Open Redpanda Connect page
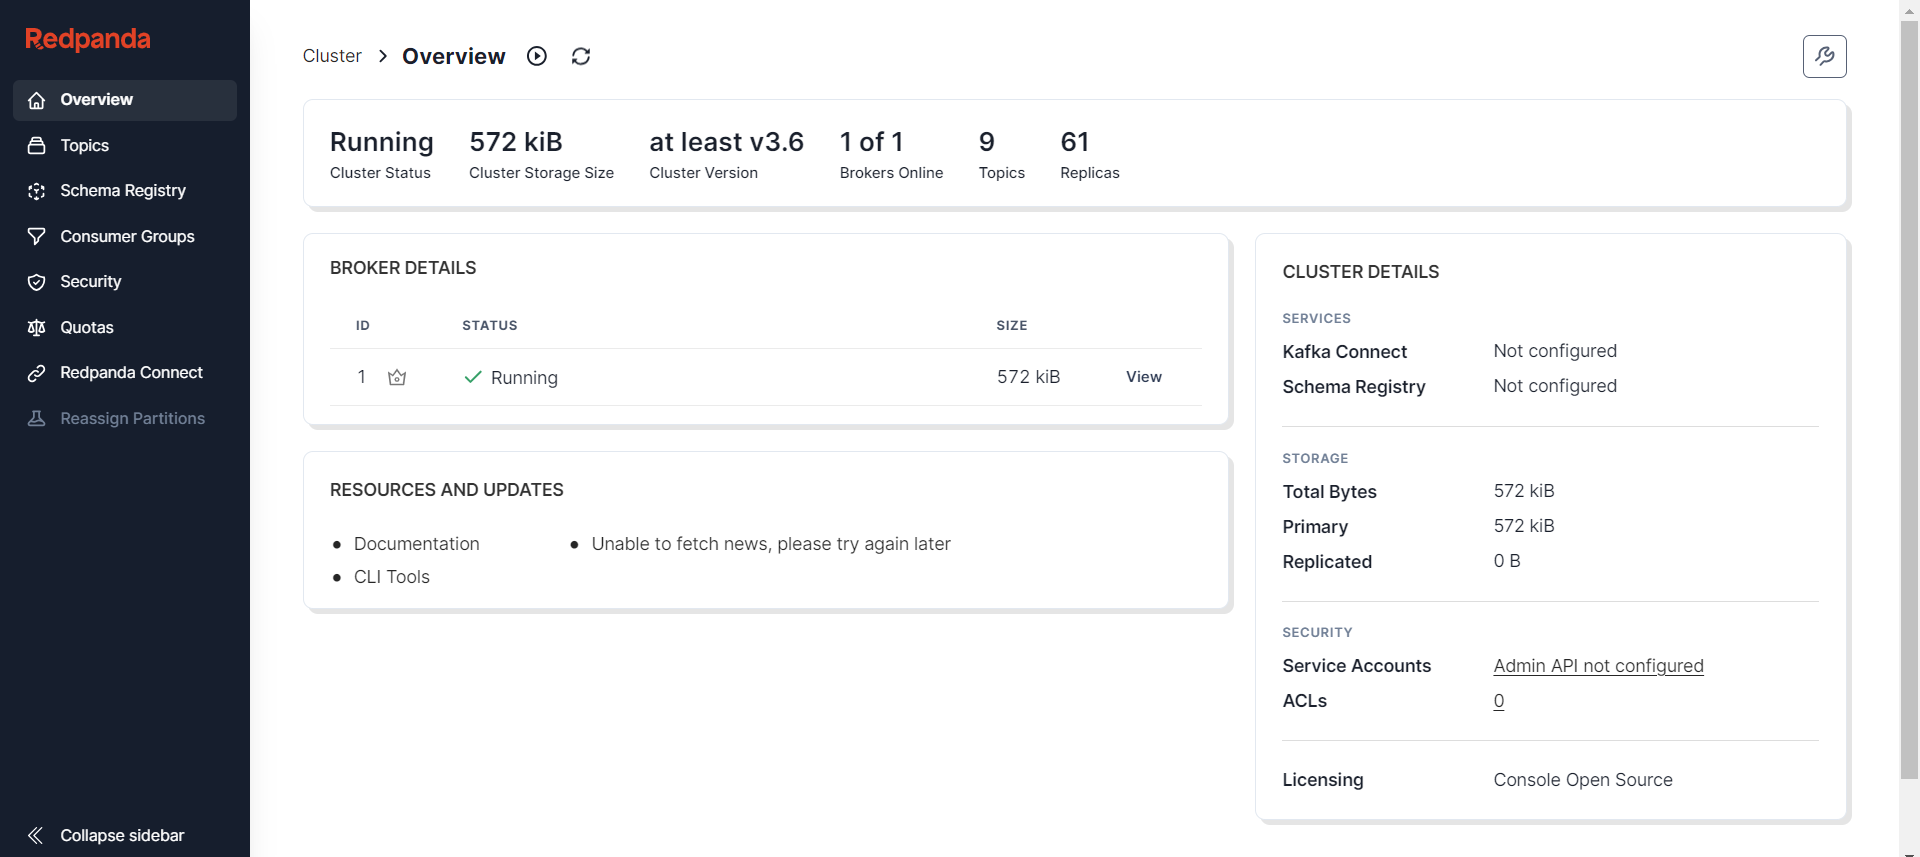The height and width of the screenshot is (857, 1920). tap(131, 373)
